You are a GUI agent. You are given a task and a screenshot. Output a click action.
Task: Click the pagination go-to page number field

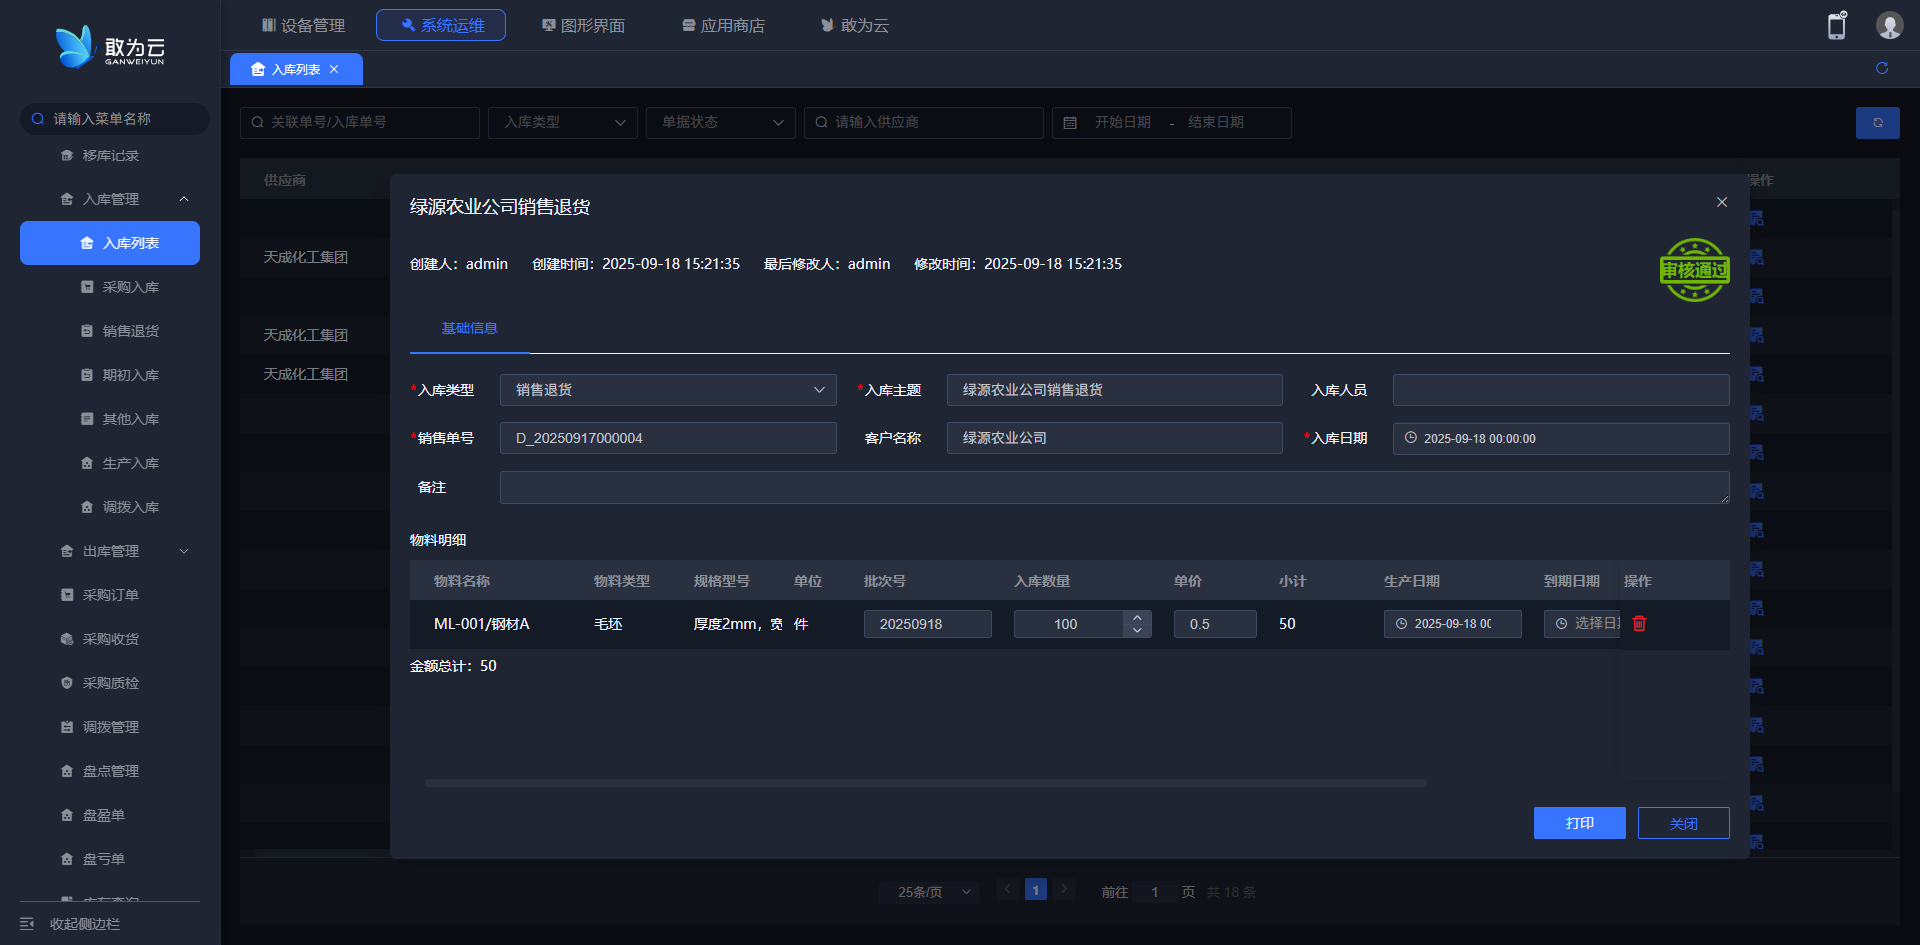tap(1155, 891)
